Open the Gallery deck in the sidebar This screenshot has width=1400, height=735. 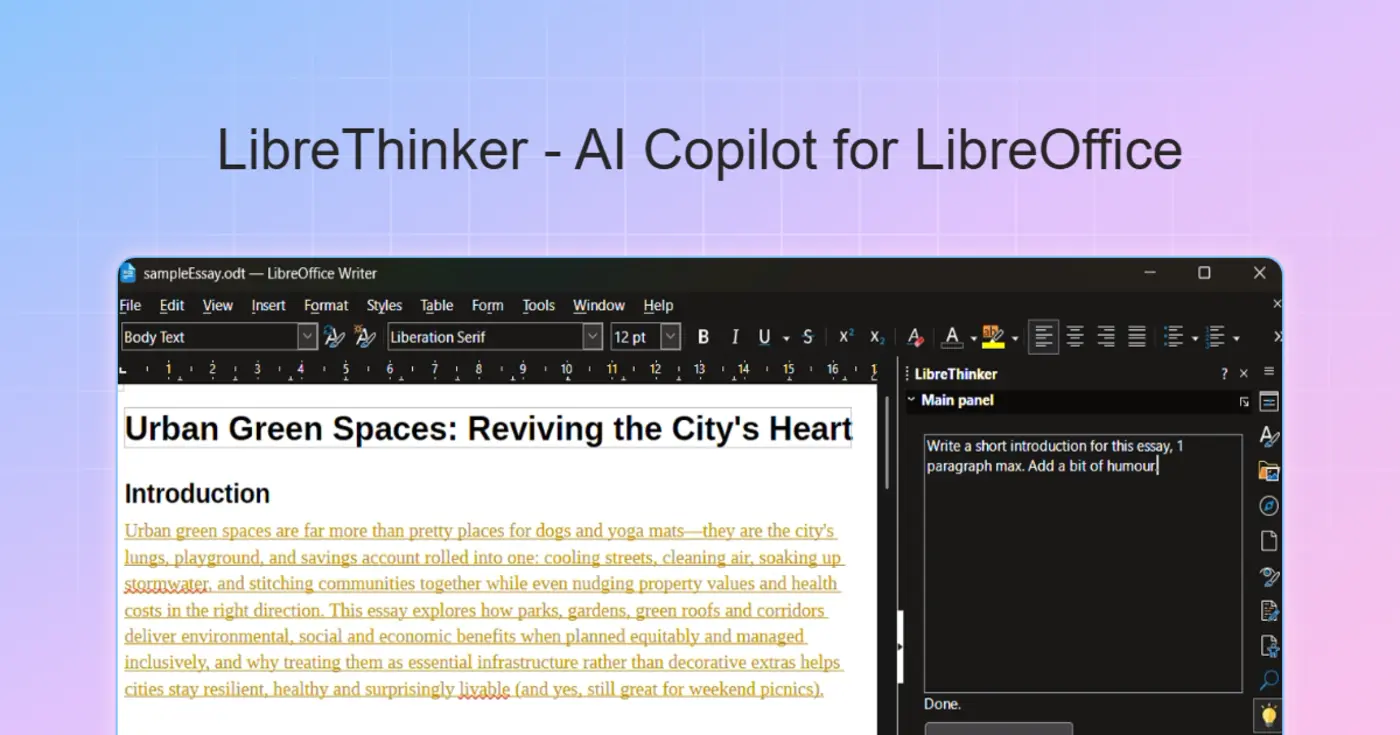(x=1268, y=471)
